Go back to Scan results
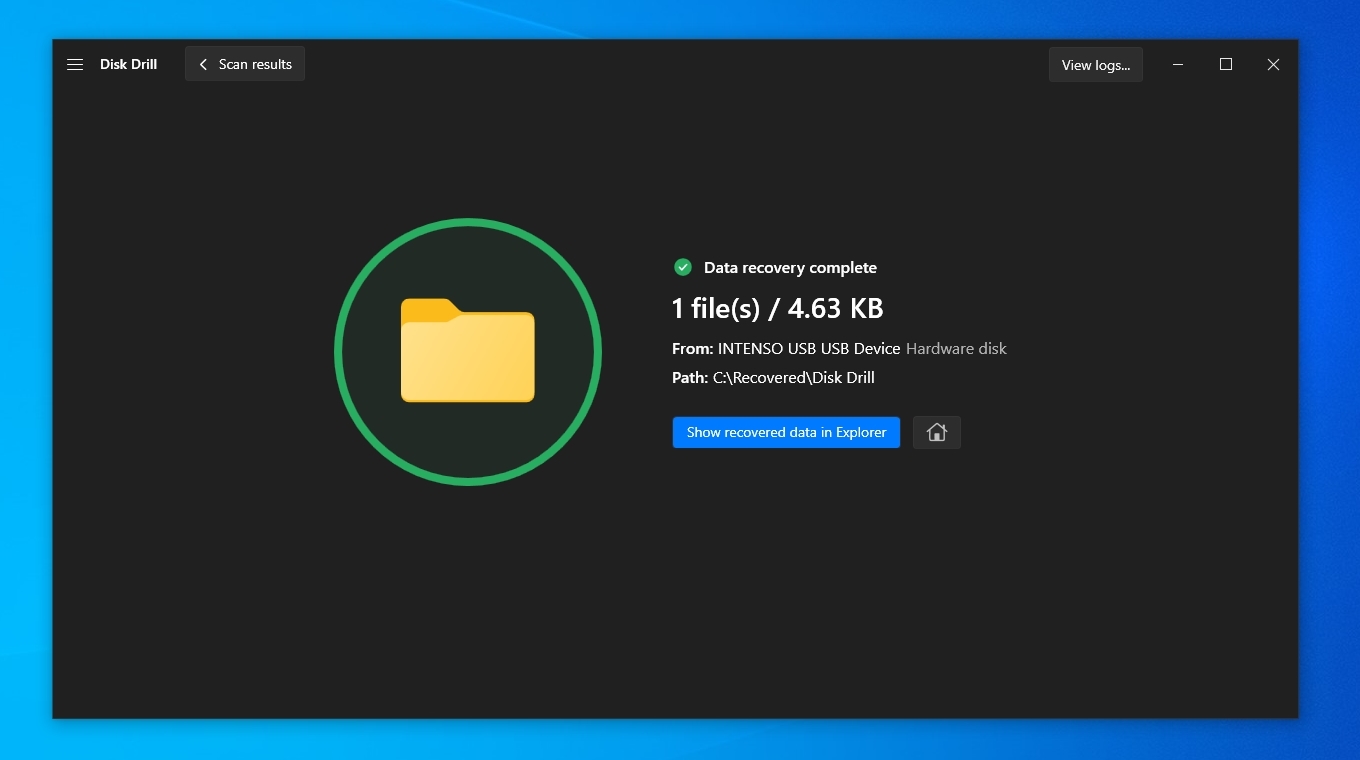 (245, 64)
